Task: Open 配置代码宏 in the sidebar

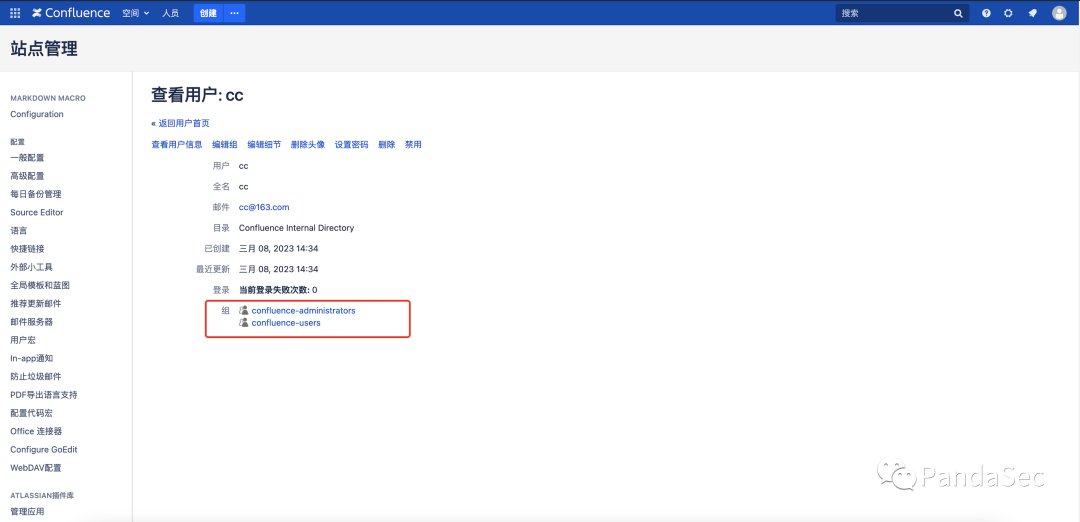Action: click(32, 413)
